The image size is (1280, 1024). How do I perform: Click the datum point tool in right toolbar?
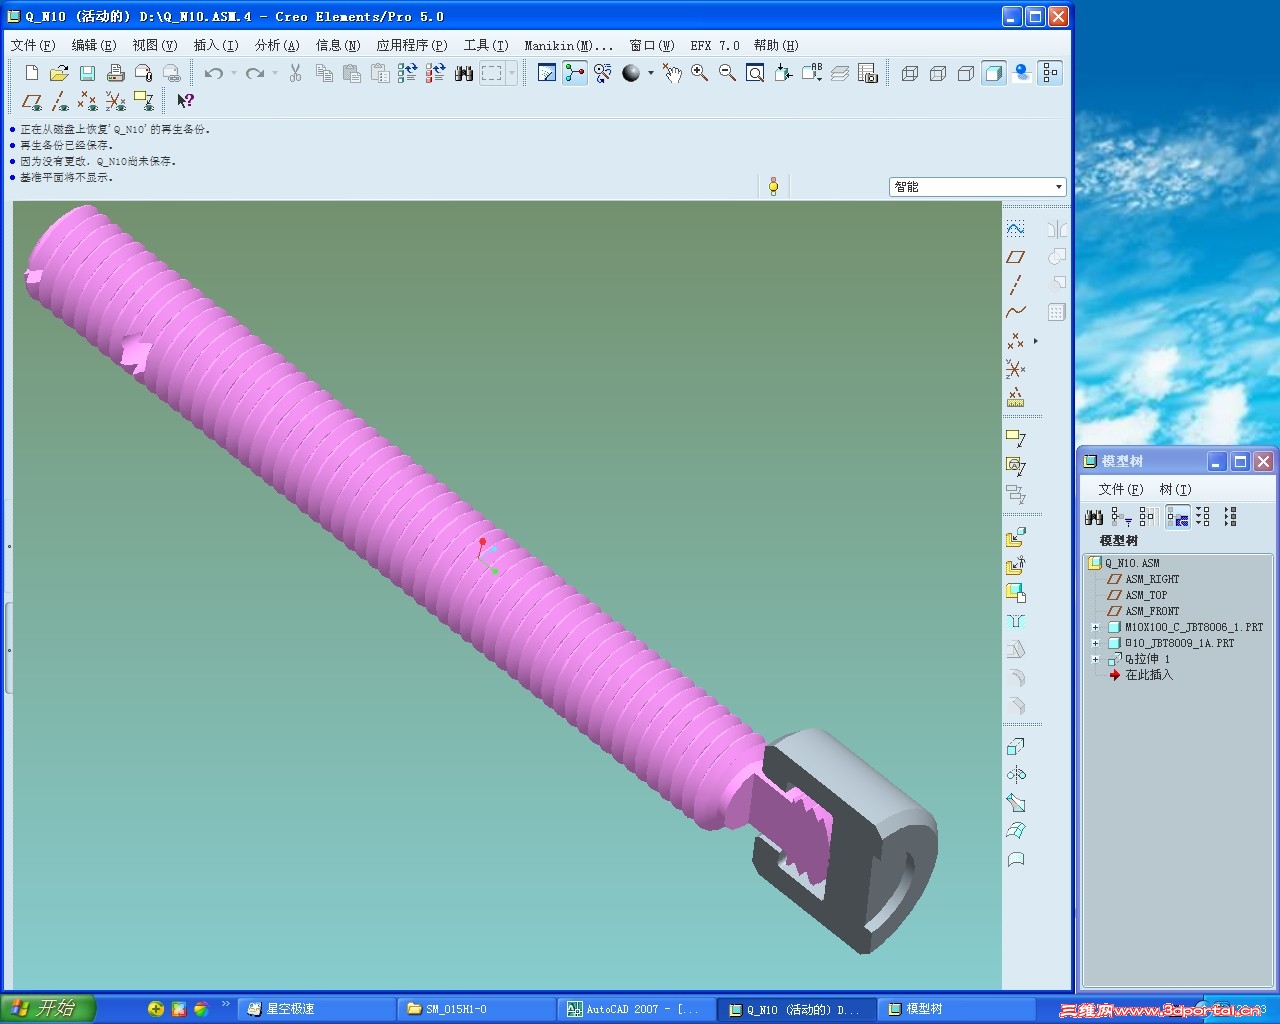[x=1015, y=341]
